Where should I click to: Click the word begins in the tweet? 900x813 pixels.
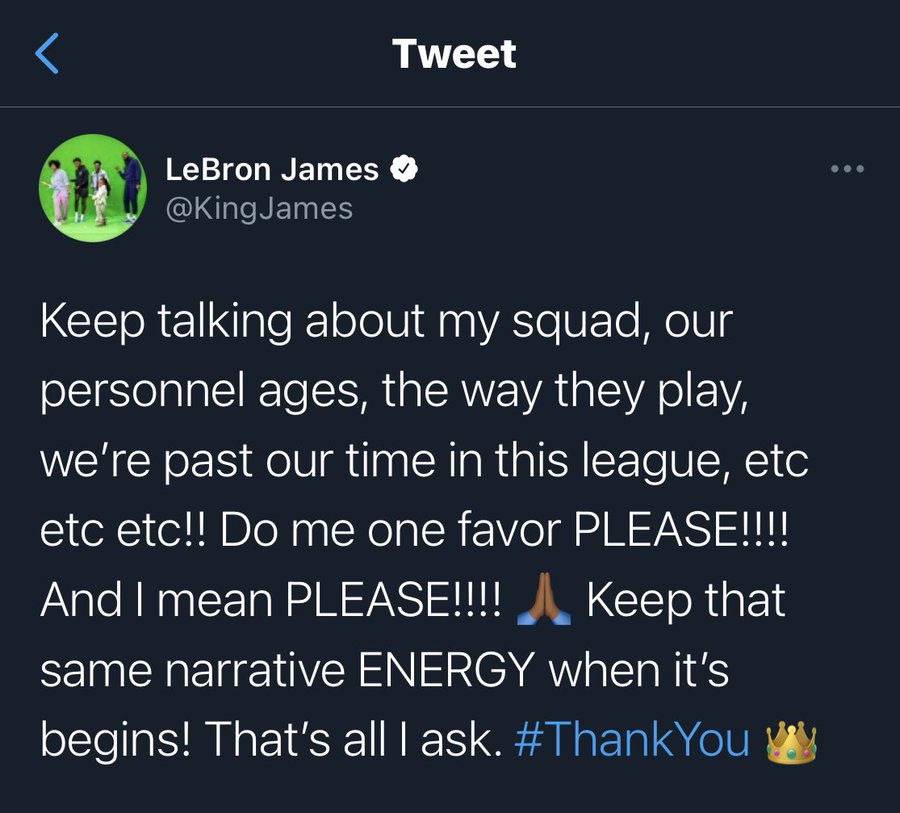click(113, 740)
